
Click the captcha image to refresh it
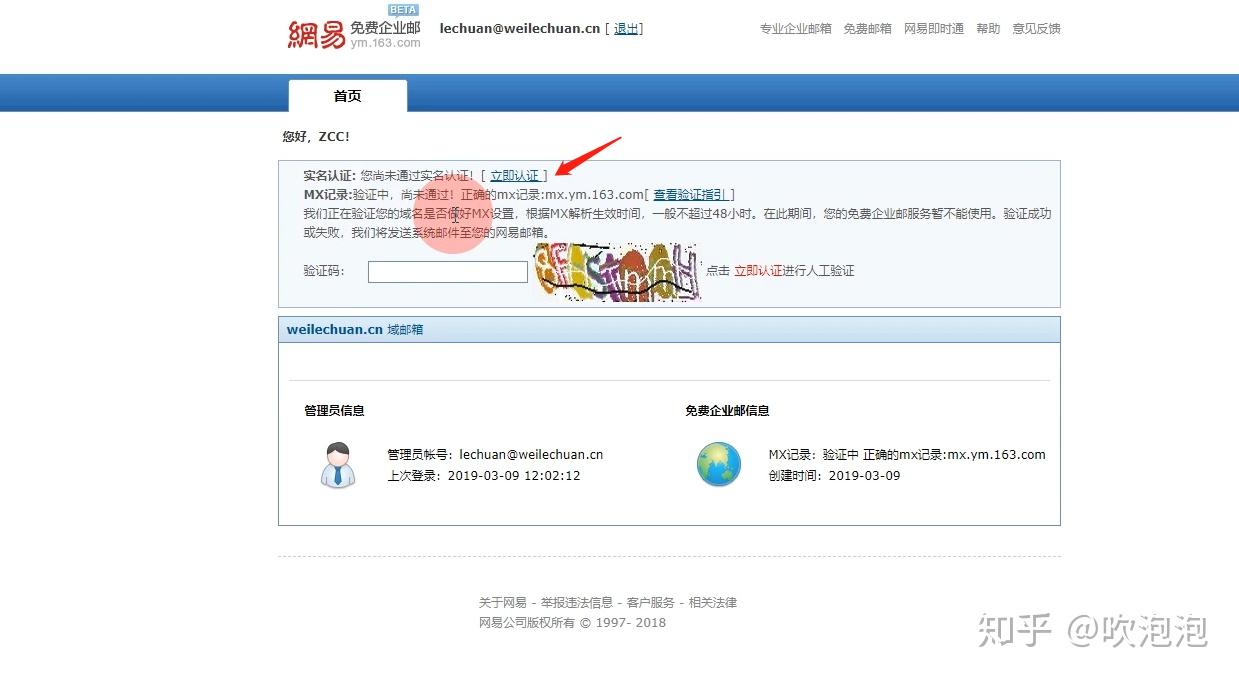click(617, 272)
